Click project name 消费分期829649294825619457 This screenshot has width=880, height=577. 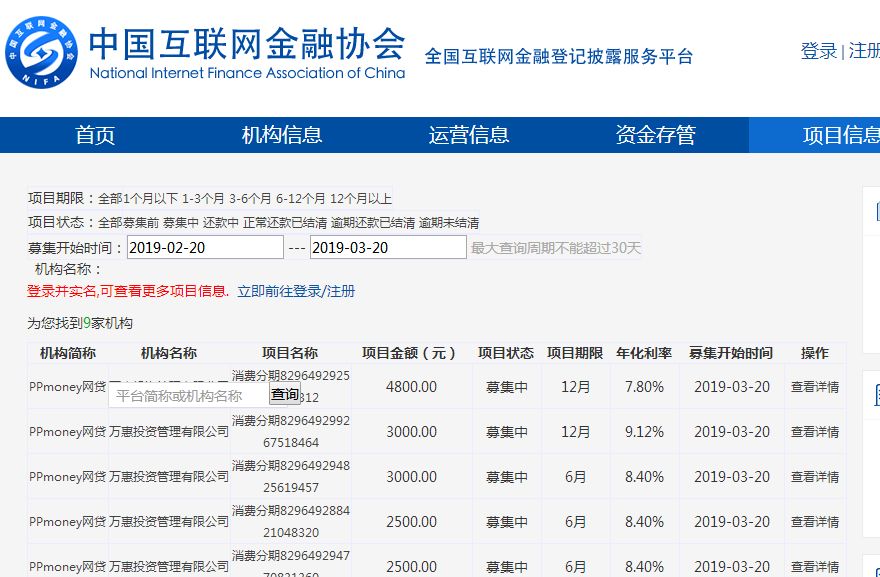(x=291, y=477)
